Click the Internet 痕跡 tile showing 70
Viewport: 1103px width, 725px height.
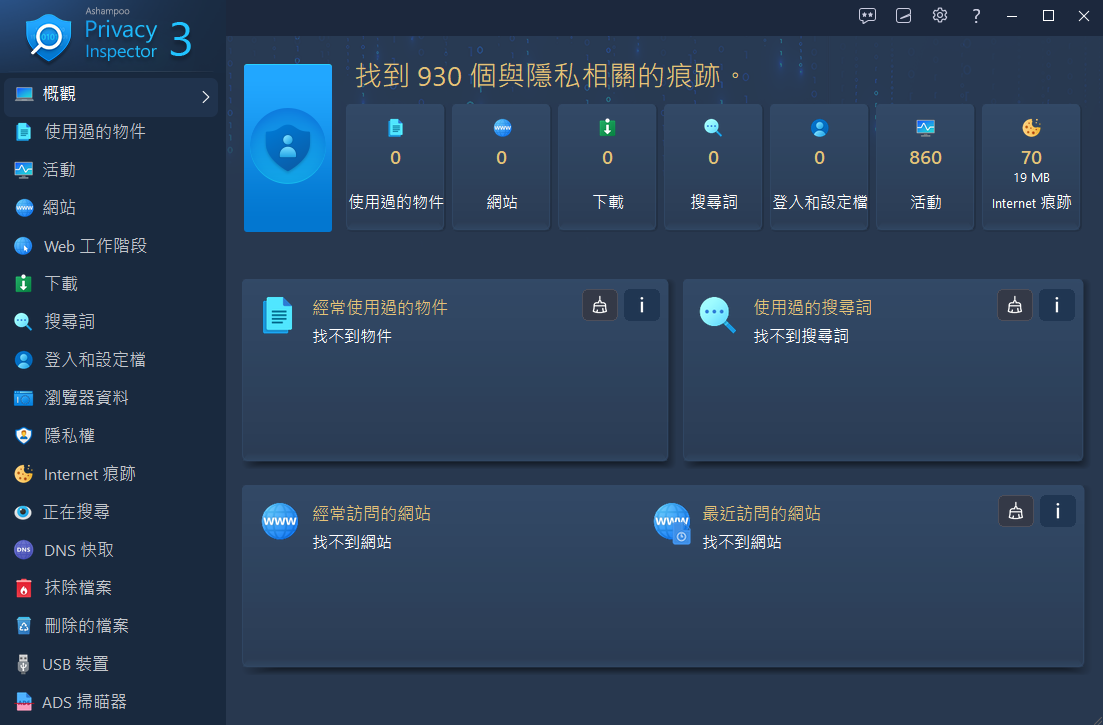(1031, 167)
